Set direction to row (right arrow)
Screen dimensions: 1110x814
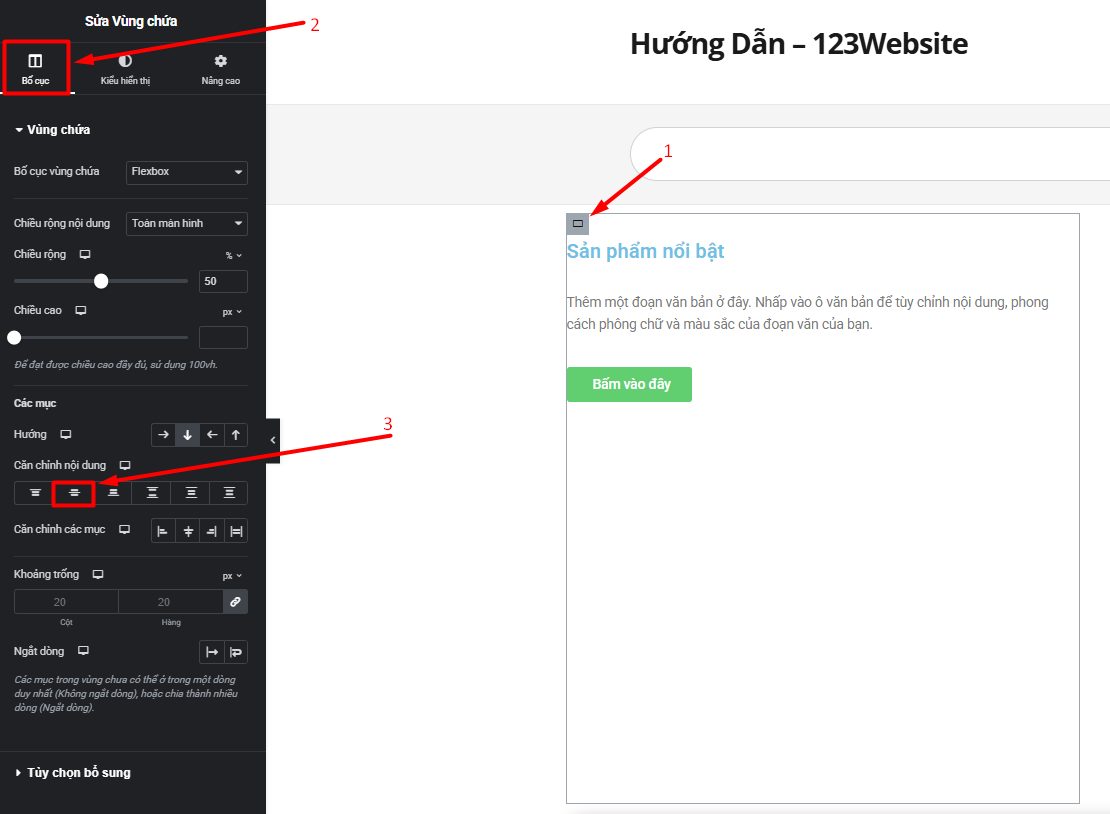tap(163, 435)
